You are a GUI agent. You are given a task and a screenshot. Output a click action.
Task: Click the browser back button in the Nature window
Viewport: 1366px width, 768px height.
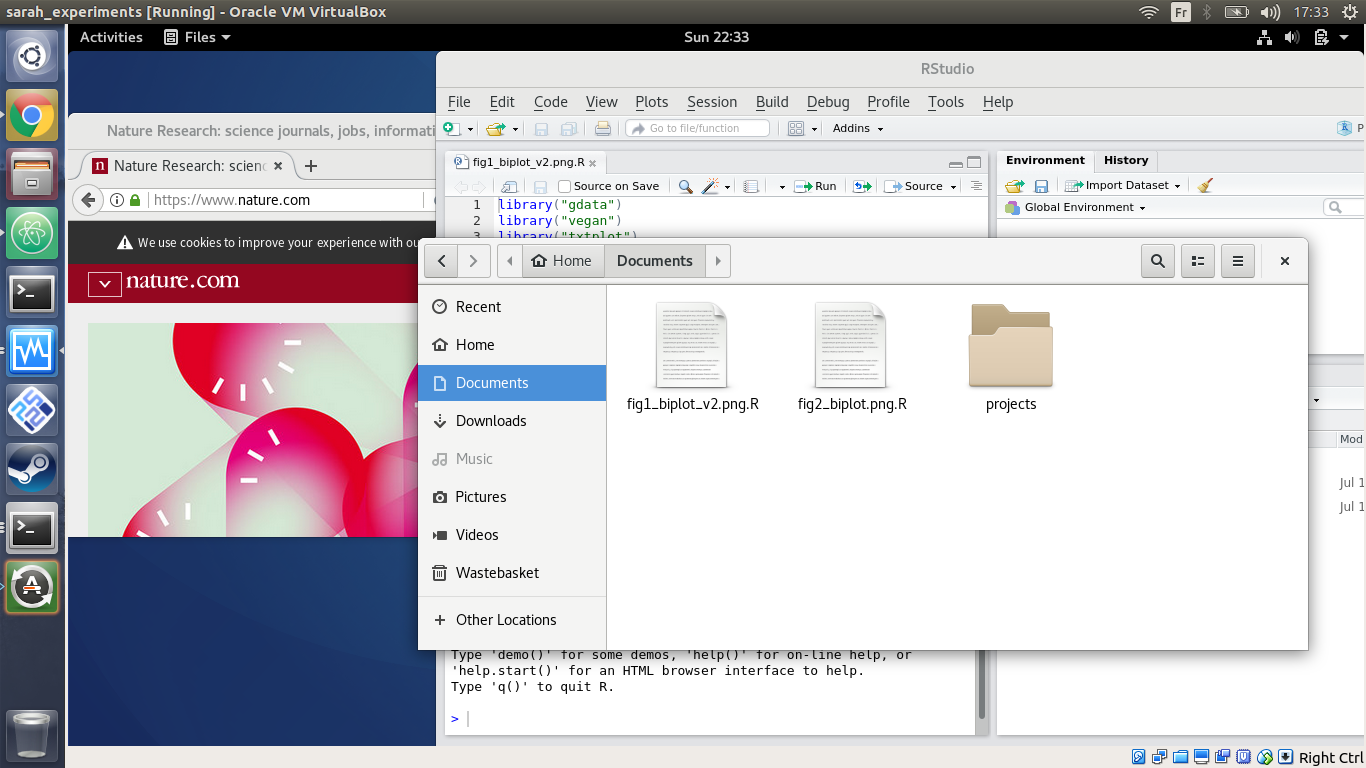(88, 200)
